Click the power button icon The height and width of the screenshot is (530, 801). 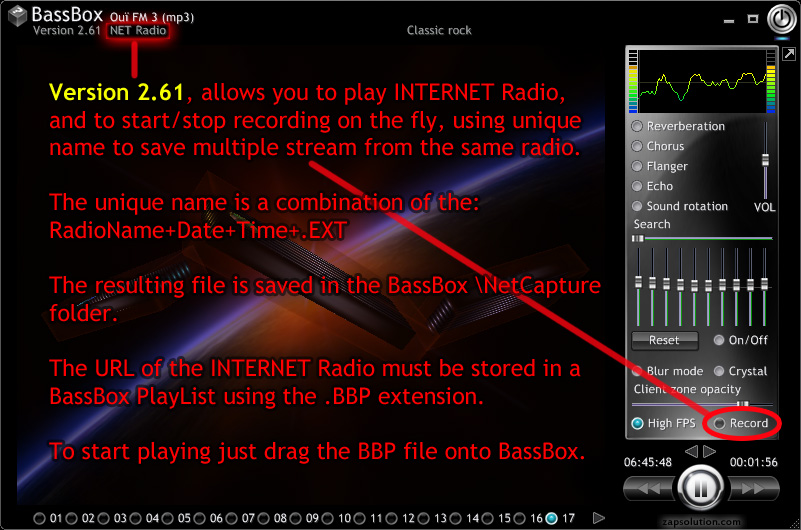click(x=782, y=19)
